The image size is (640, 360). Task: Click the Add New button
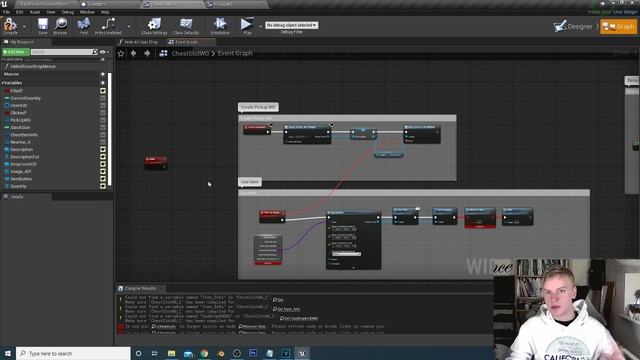click(16, 52)
